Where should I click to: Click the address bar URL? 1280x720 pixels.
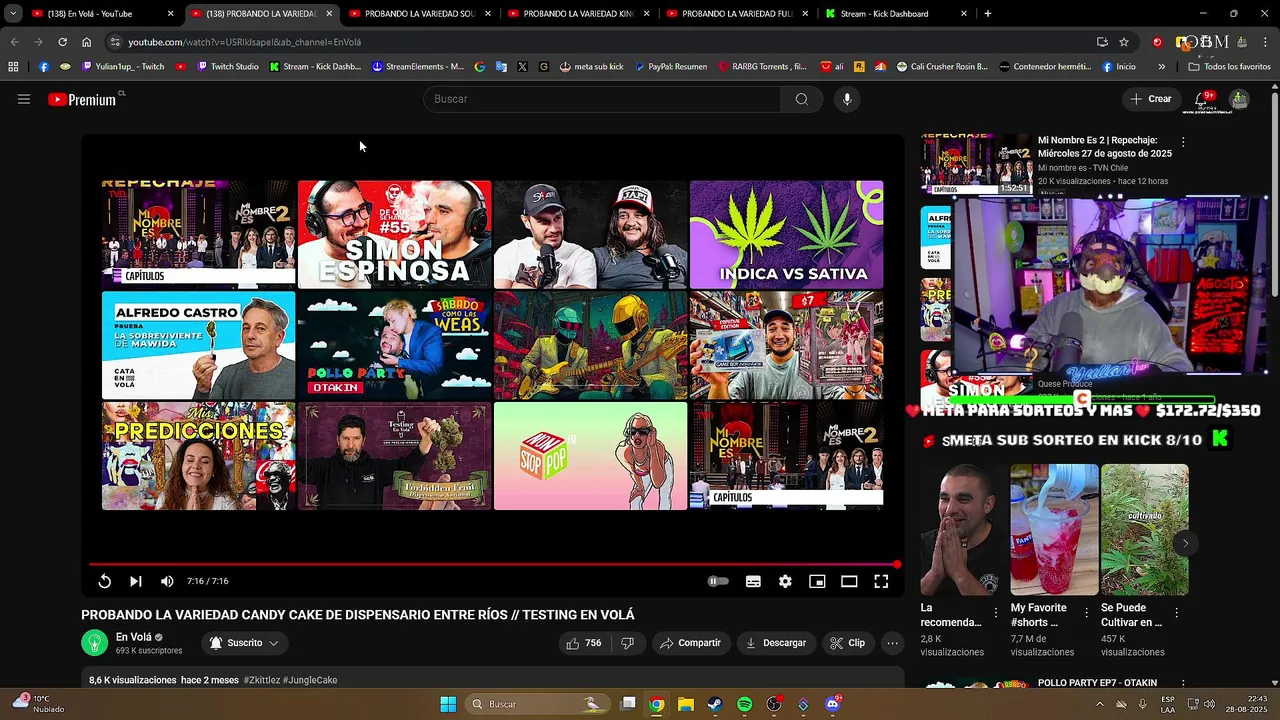(x=244, y=42)
